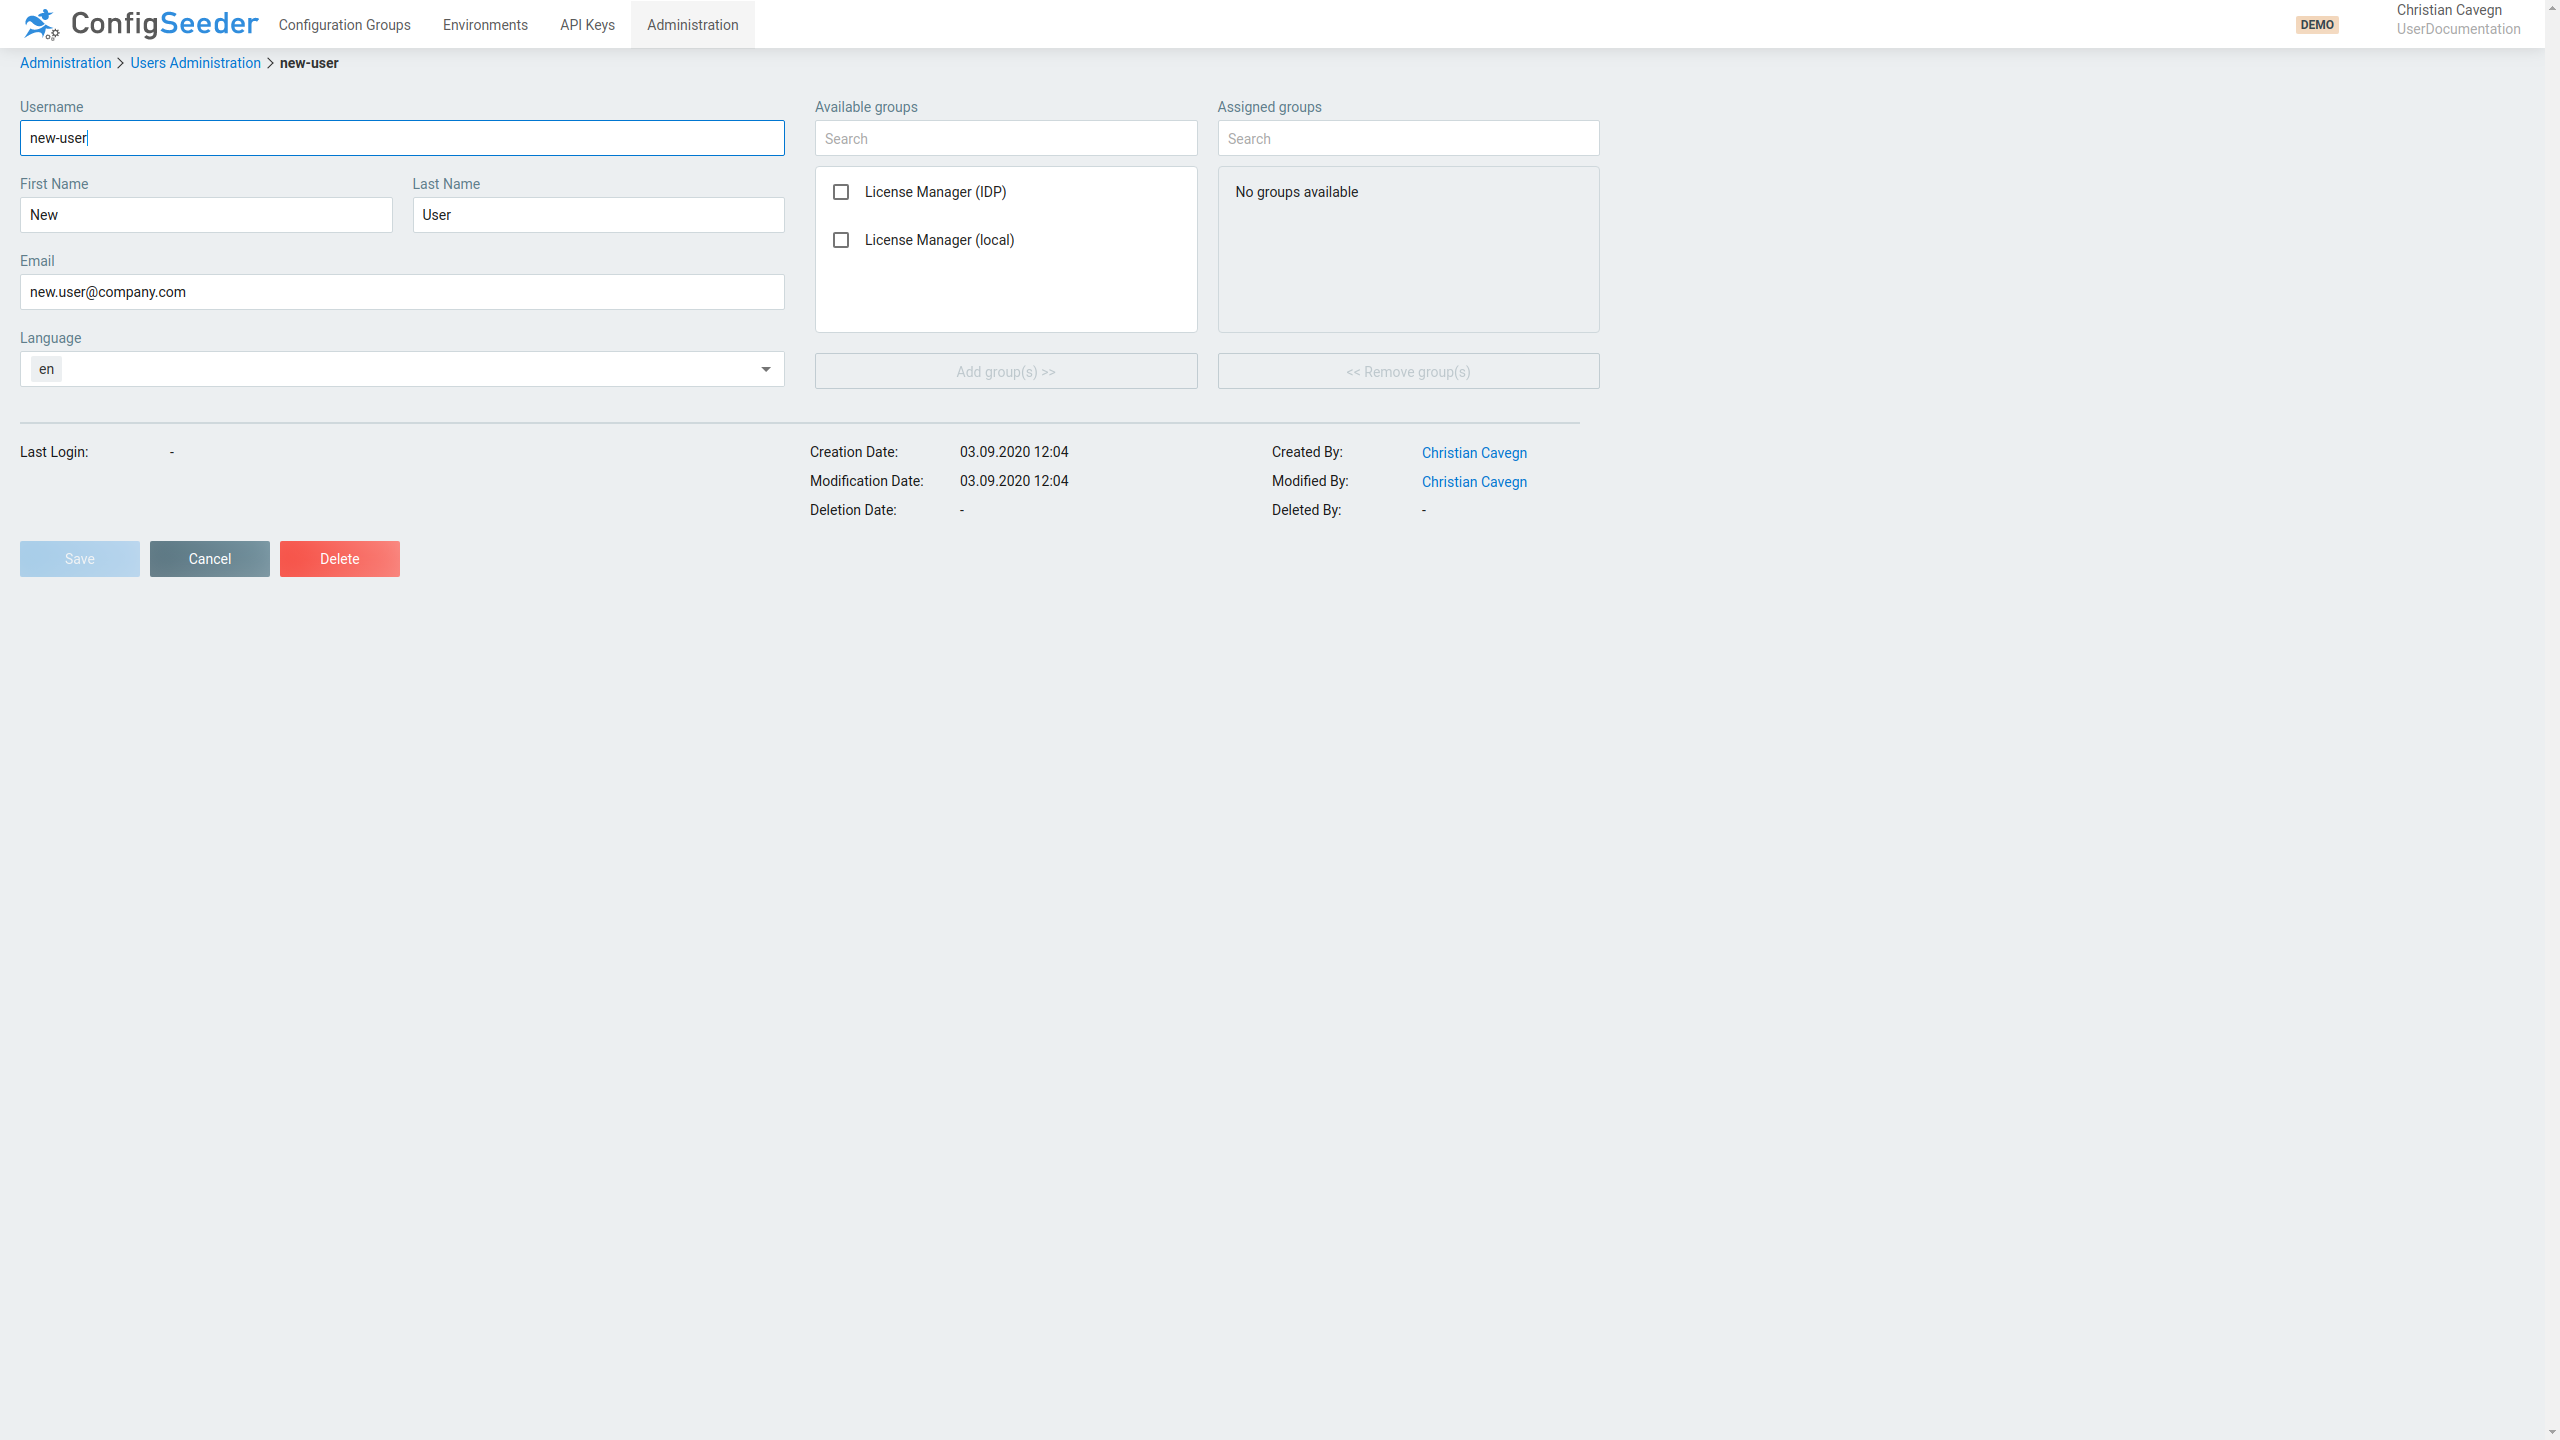Open Created By Christian Cavegn link
Screen dimensions: 2560x1440
coord(1474,453)
